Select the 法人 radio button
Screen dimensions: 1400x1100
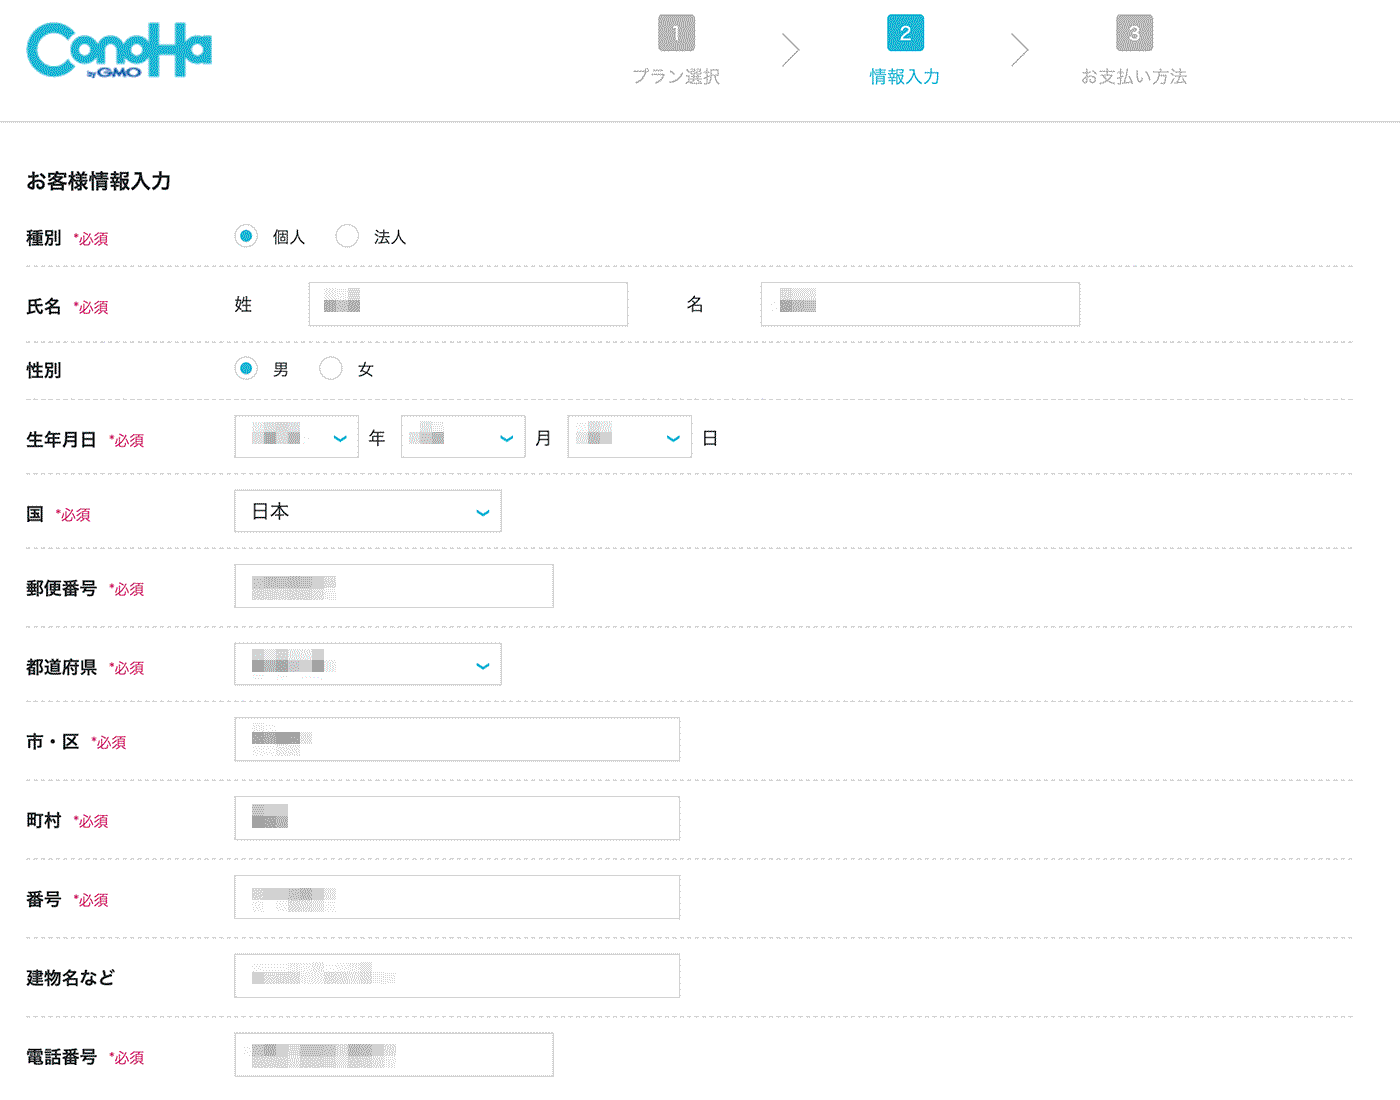347,237
